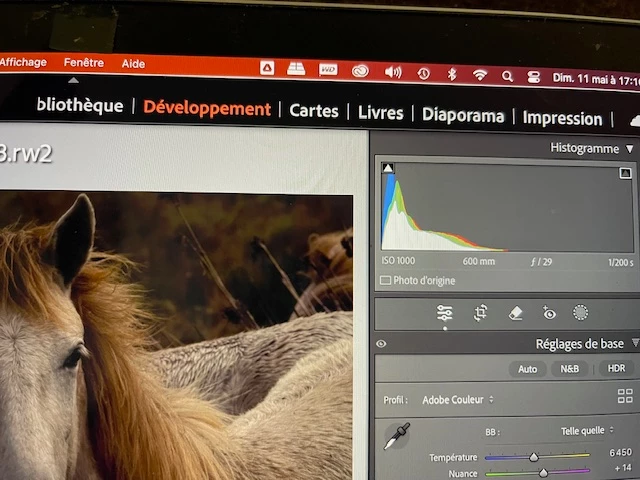Open the BB Telle quelle dropdown

coord(587,431)
